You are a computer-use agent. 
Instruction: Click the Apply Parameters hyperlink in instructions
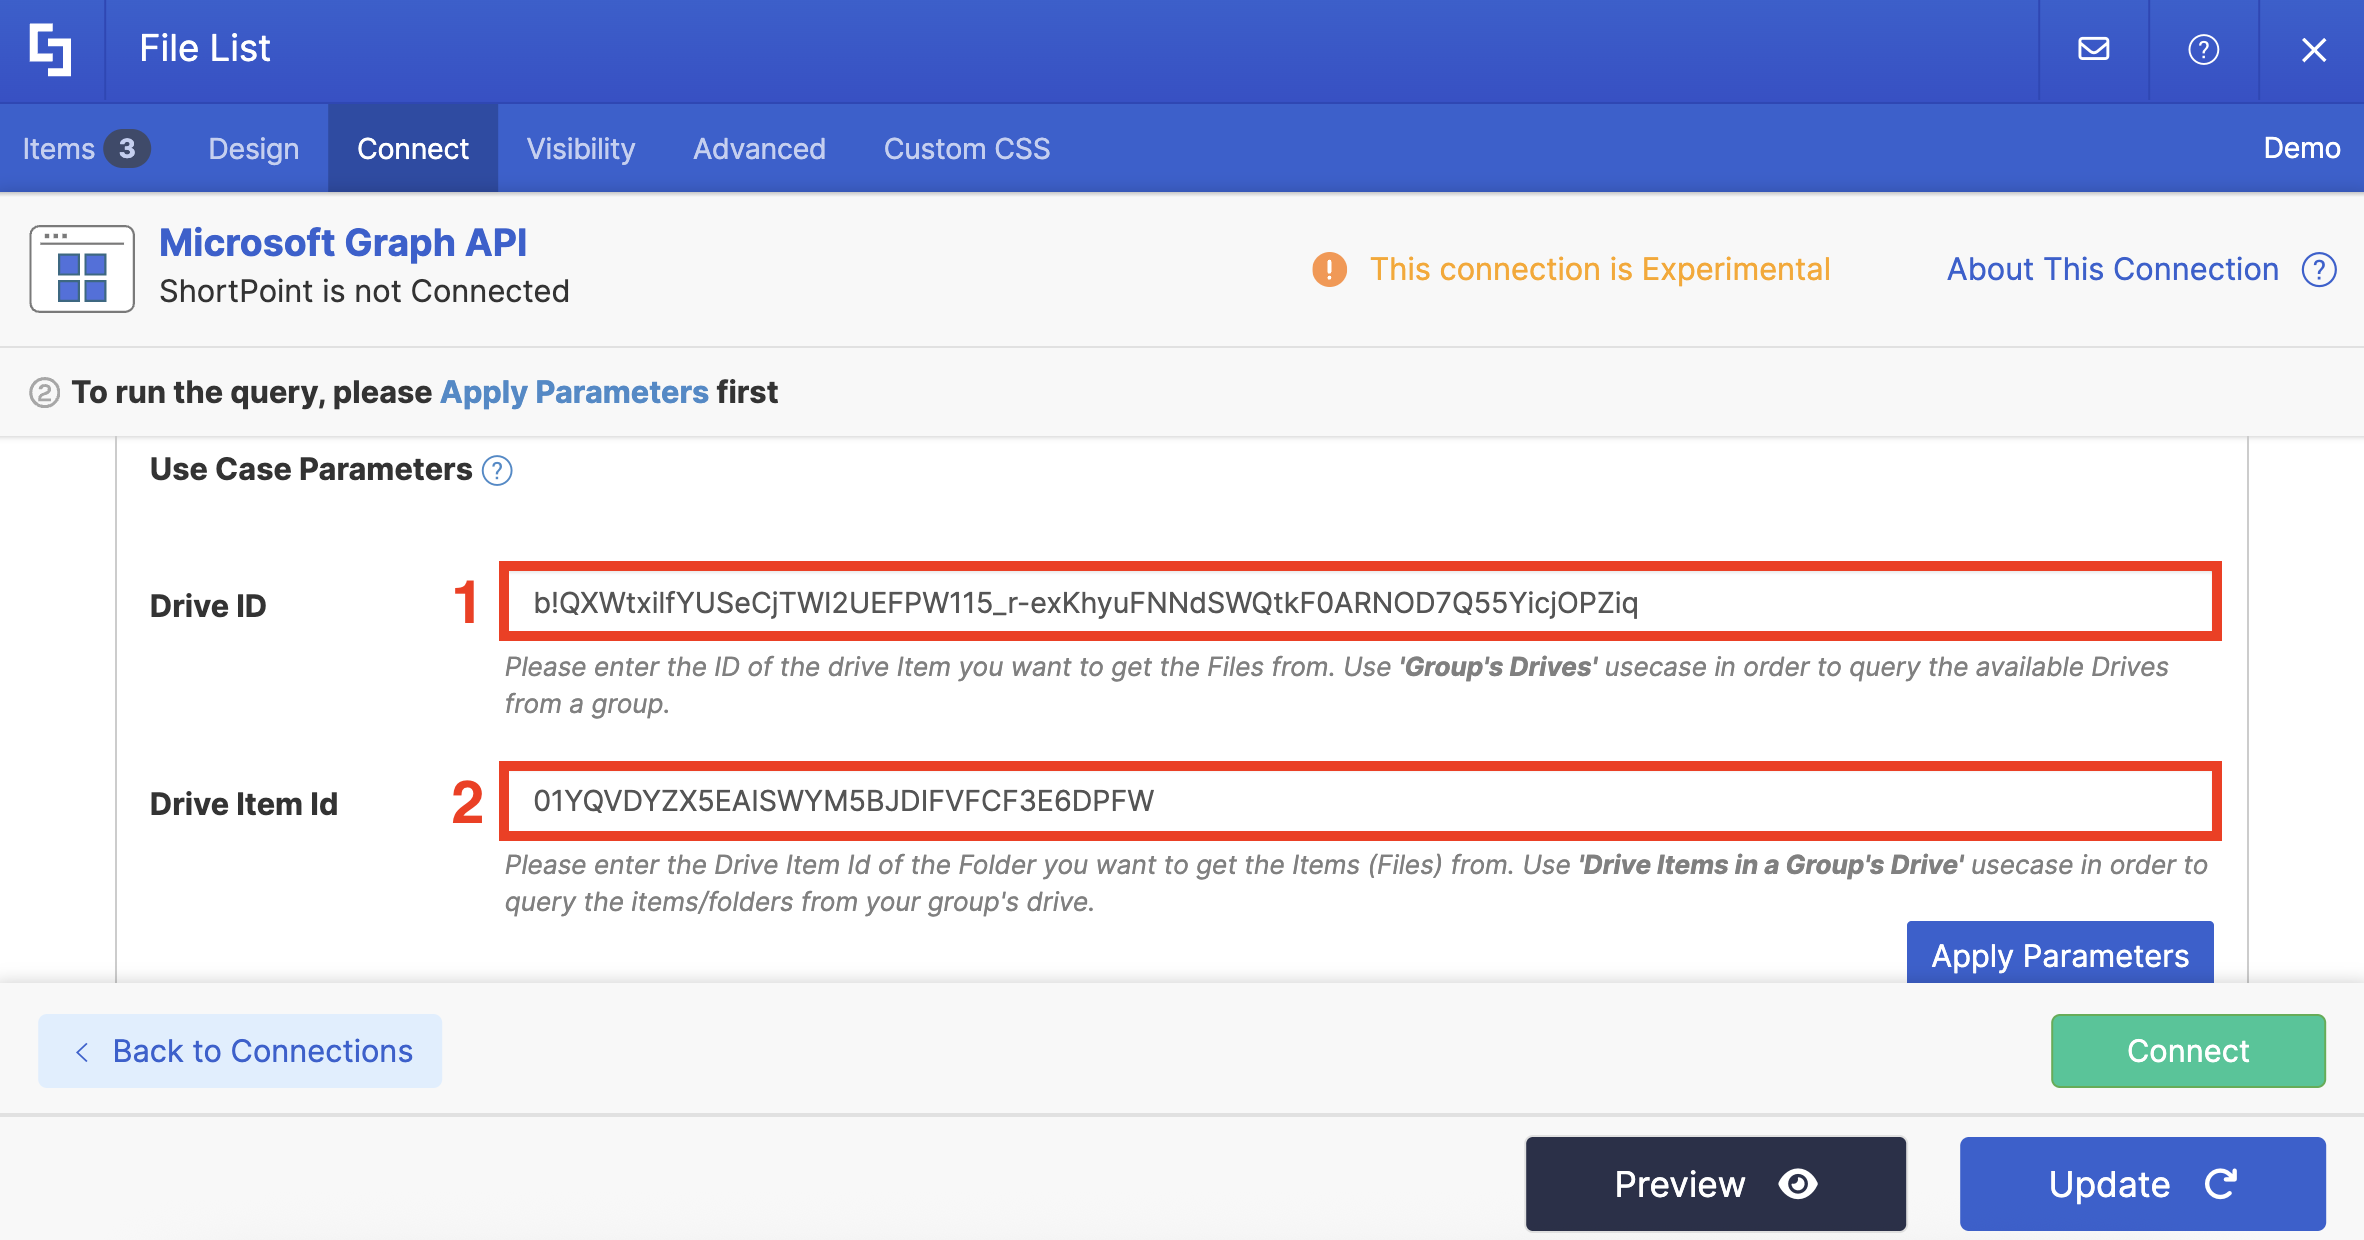[574, 392]
